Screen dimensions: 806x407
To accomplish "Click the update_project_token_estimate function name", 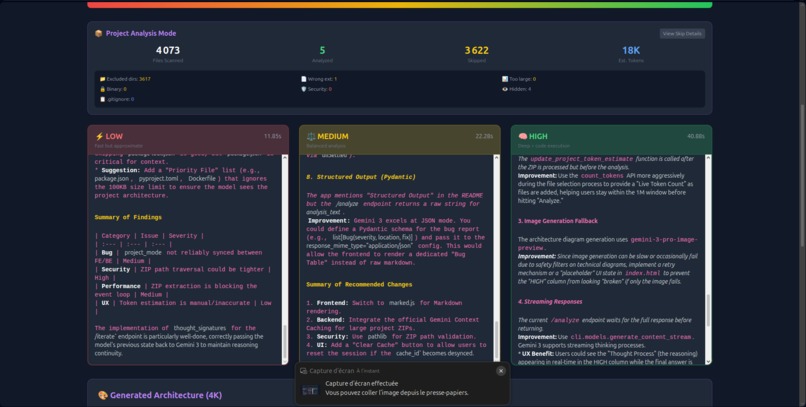I will [x=581, y=159].
